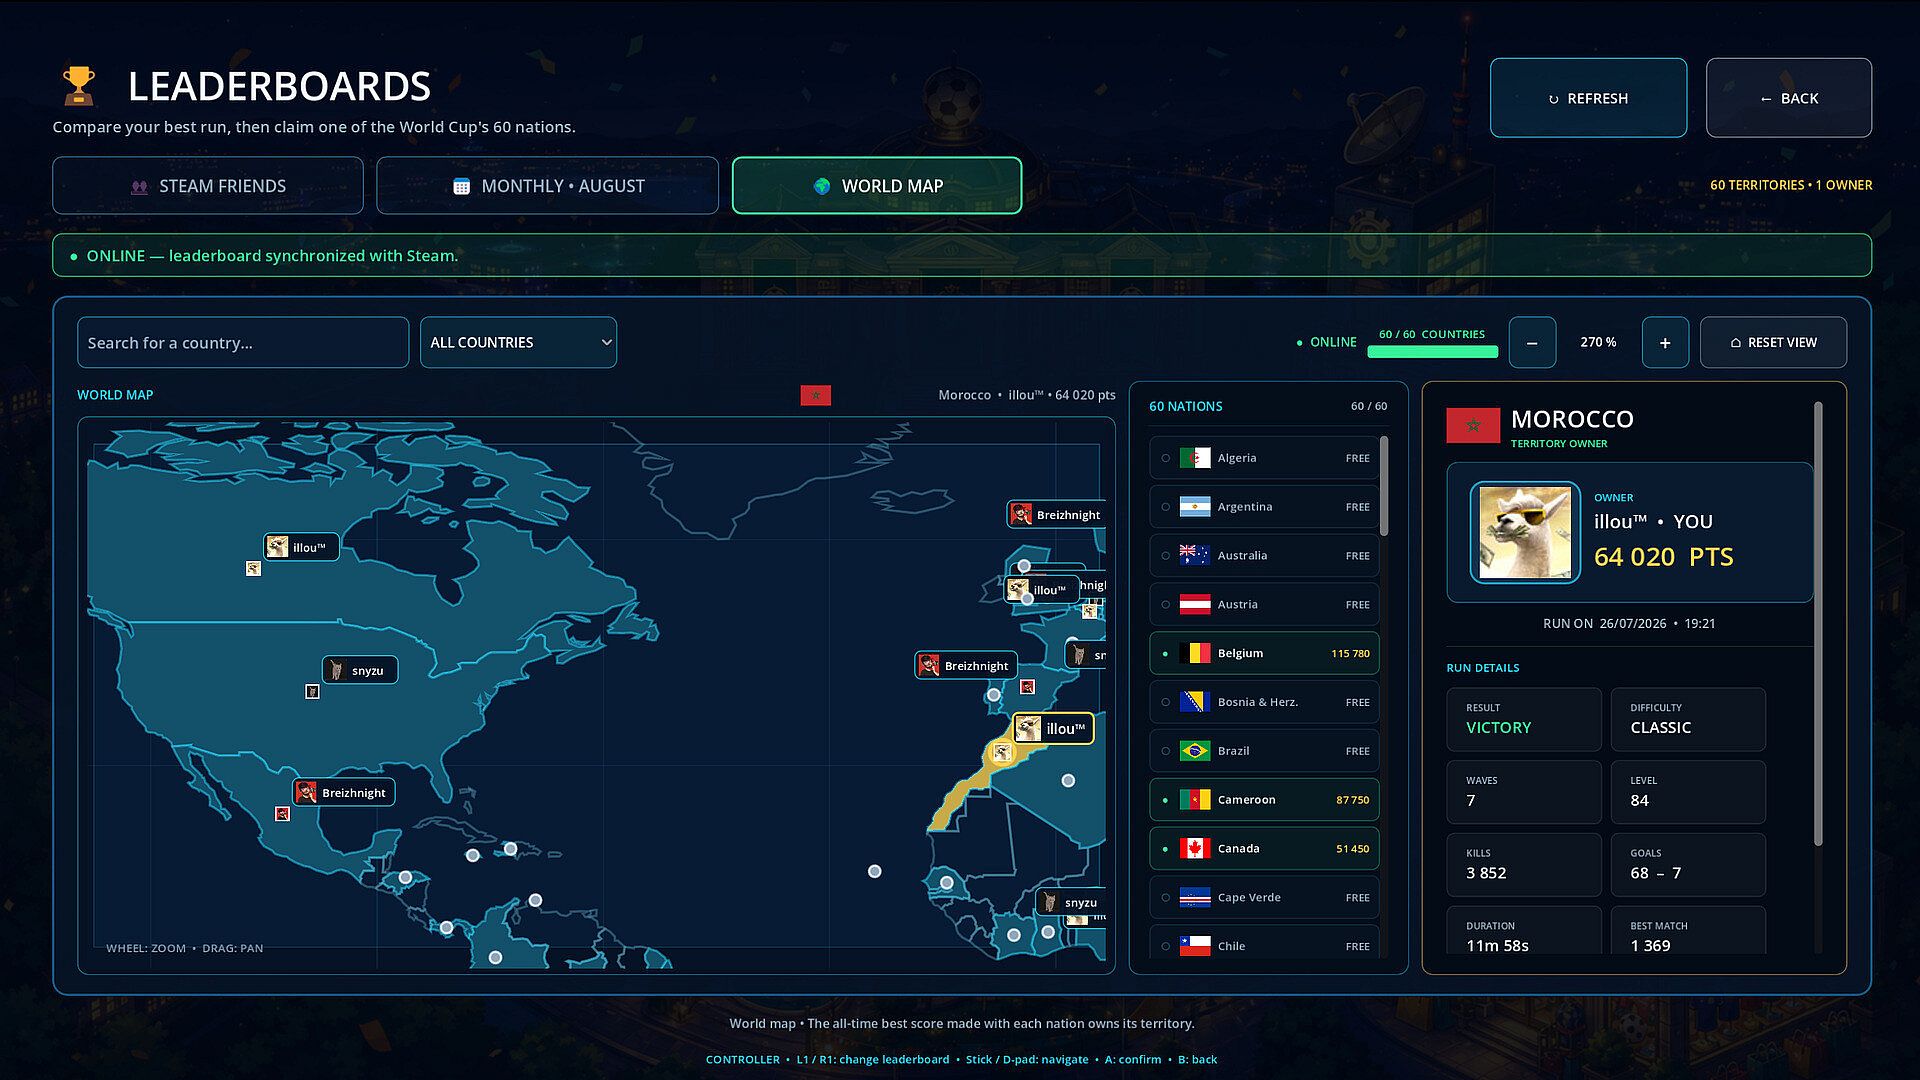Click the status dot on Argentina row

click(1166, 507)
